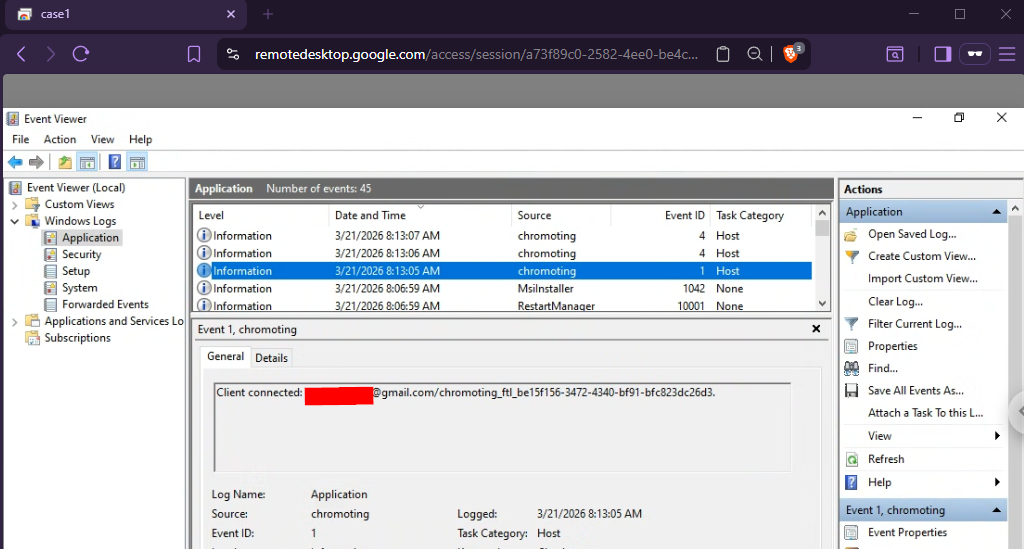Viewport: 1024px width, 549px height.
Task: Click the clipboard icon in address bar
Action: [723, 54]
